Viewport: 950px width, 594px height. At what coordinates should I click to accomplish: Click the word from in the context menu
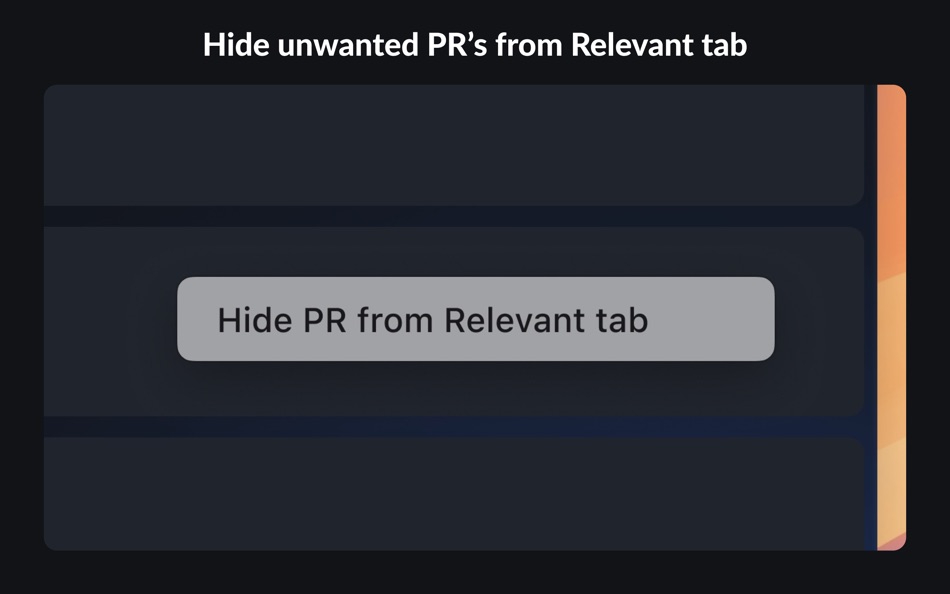[x=395, y=319]
